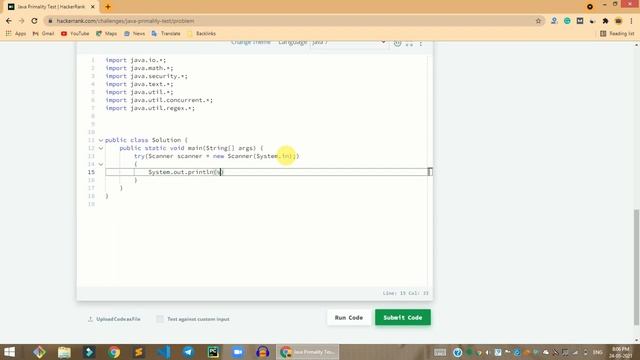The width and height of the screenshot is (640, 360).
Task: Click the try Scanner line of code
Action: [x=216, y=156]
